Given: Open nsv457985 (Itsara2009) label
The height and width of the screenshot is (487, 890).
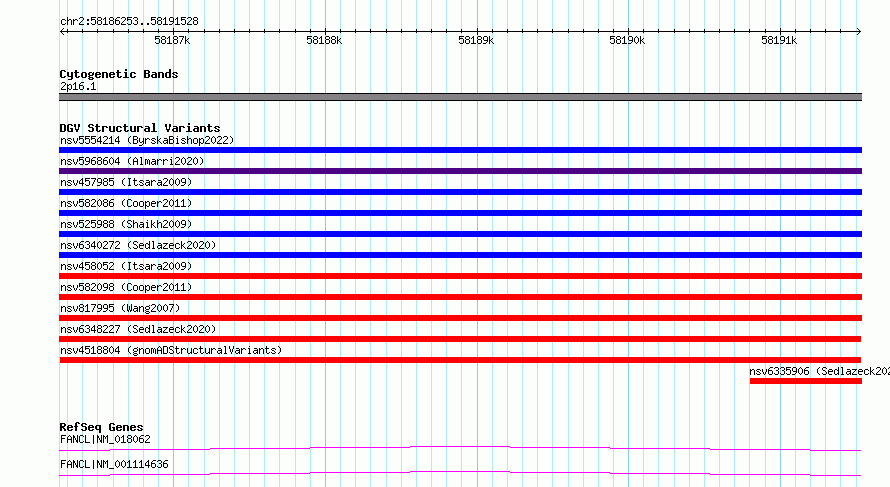Looking at the screenshot, I should pos(126,182).
